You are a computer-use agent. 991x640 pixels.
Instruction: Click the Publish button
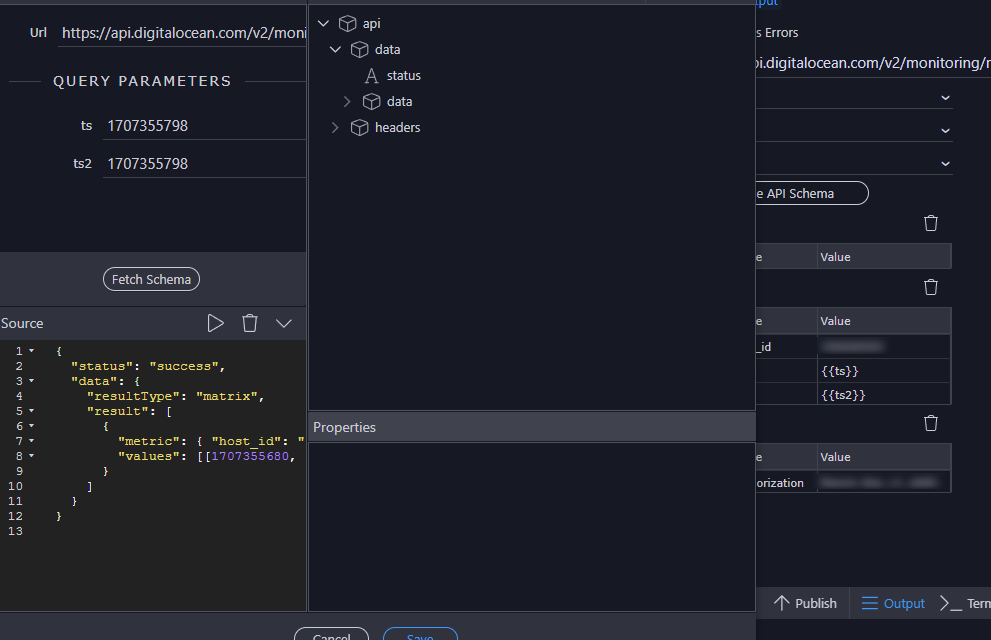click(805, 603)
